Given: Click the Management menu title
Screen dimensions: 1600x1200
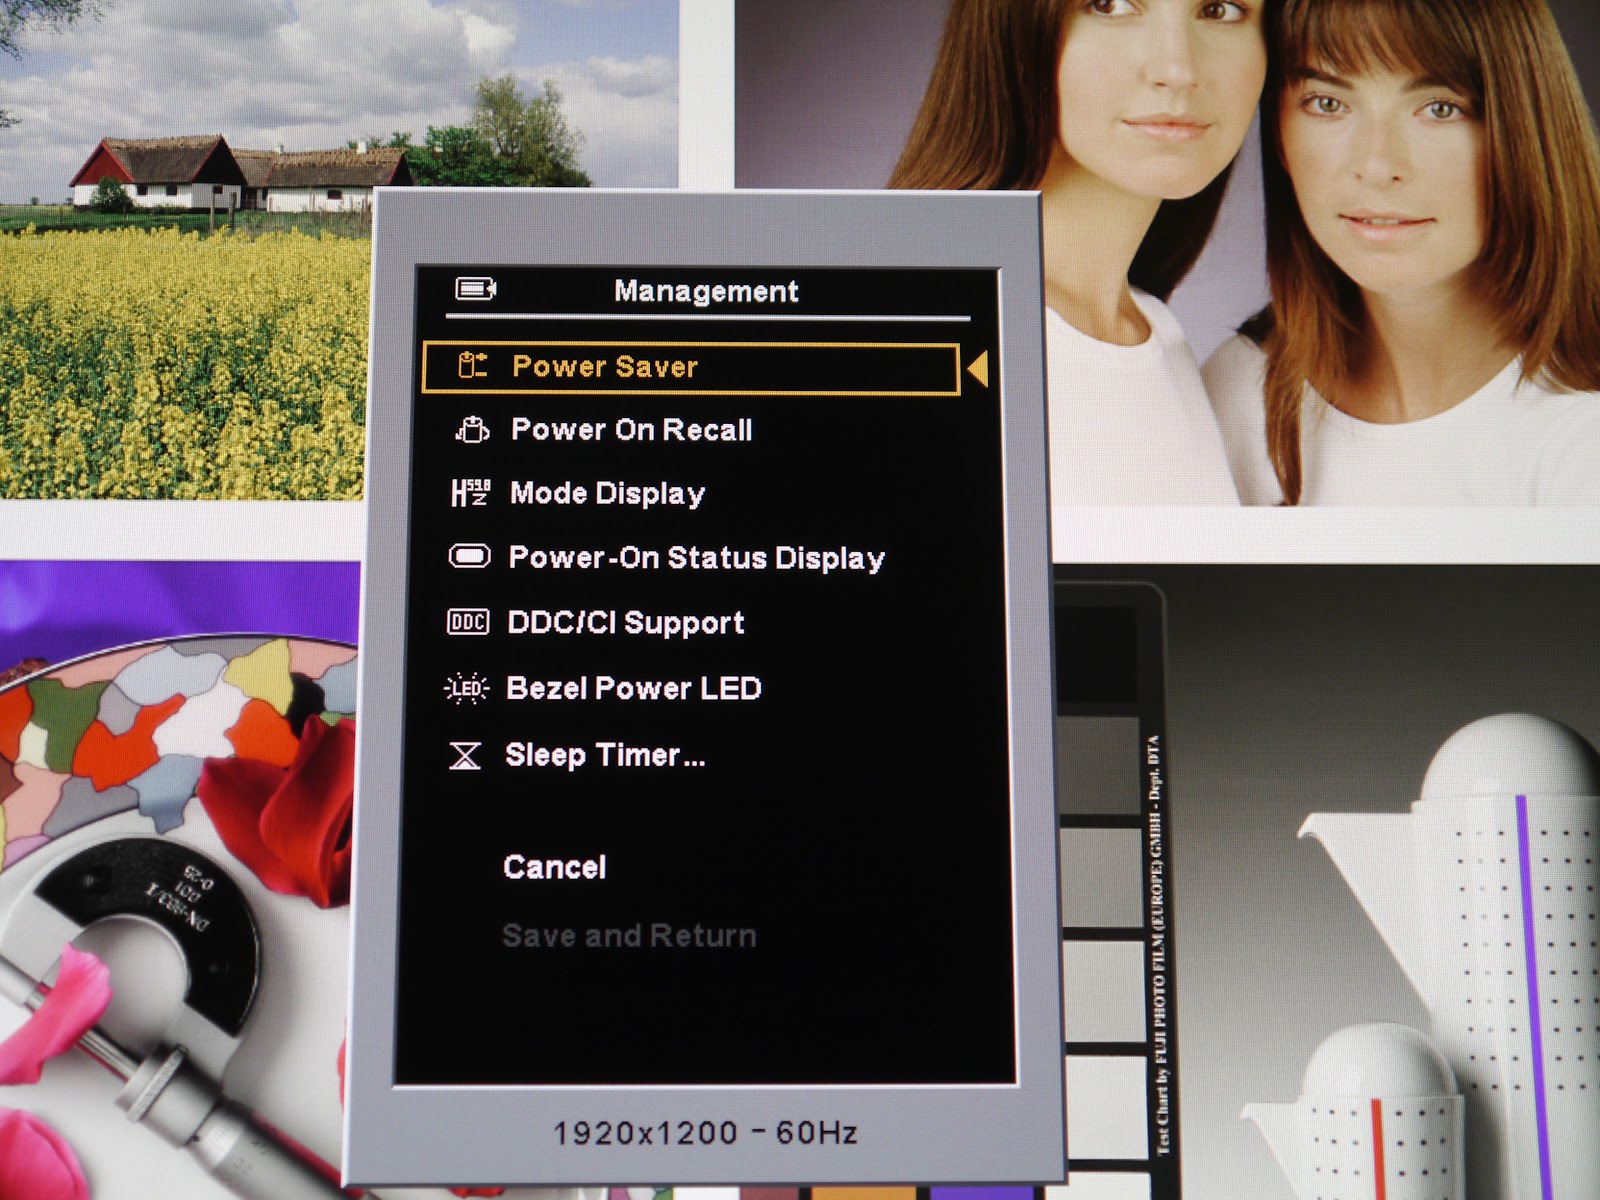Looking at the screenshot, I should point(706,291).
